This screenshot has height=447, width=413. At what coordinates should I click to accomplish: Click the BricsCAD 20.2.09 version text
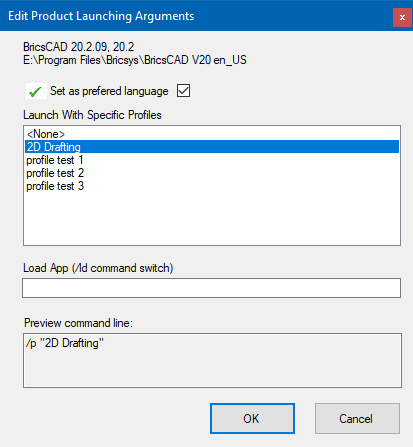pos(79,47)
